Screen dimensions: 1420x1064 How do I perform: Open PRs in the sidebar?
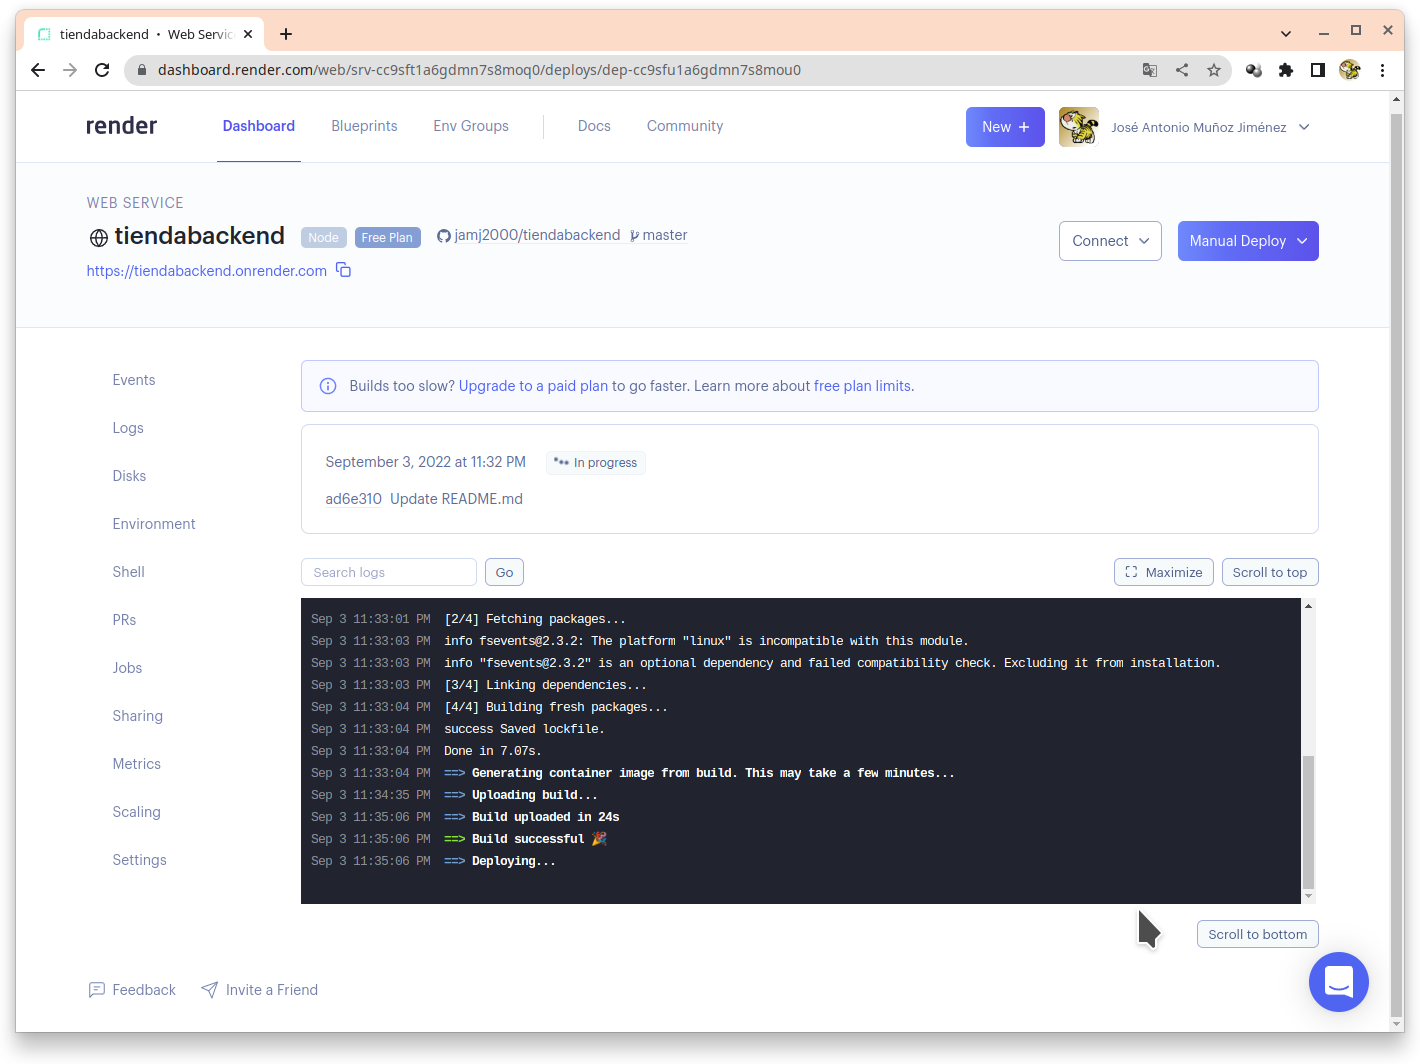pyautogui.click(x=124, y=620)
